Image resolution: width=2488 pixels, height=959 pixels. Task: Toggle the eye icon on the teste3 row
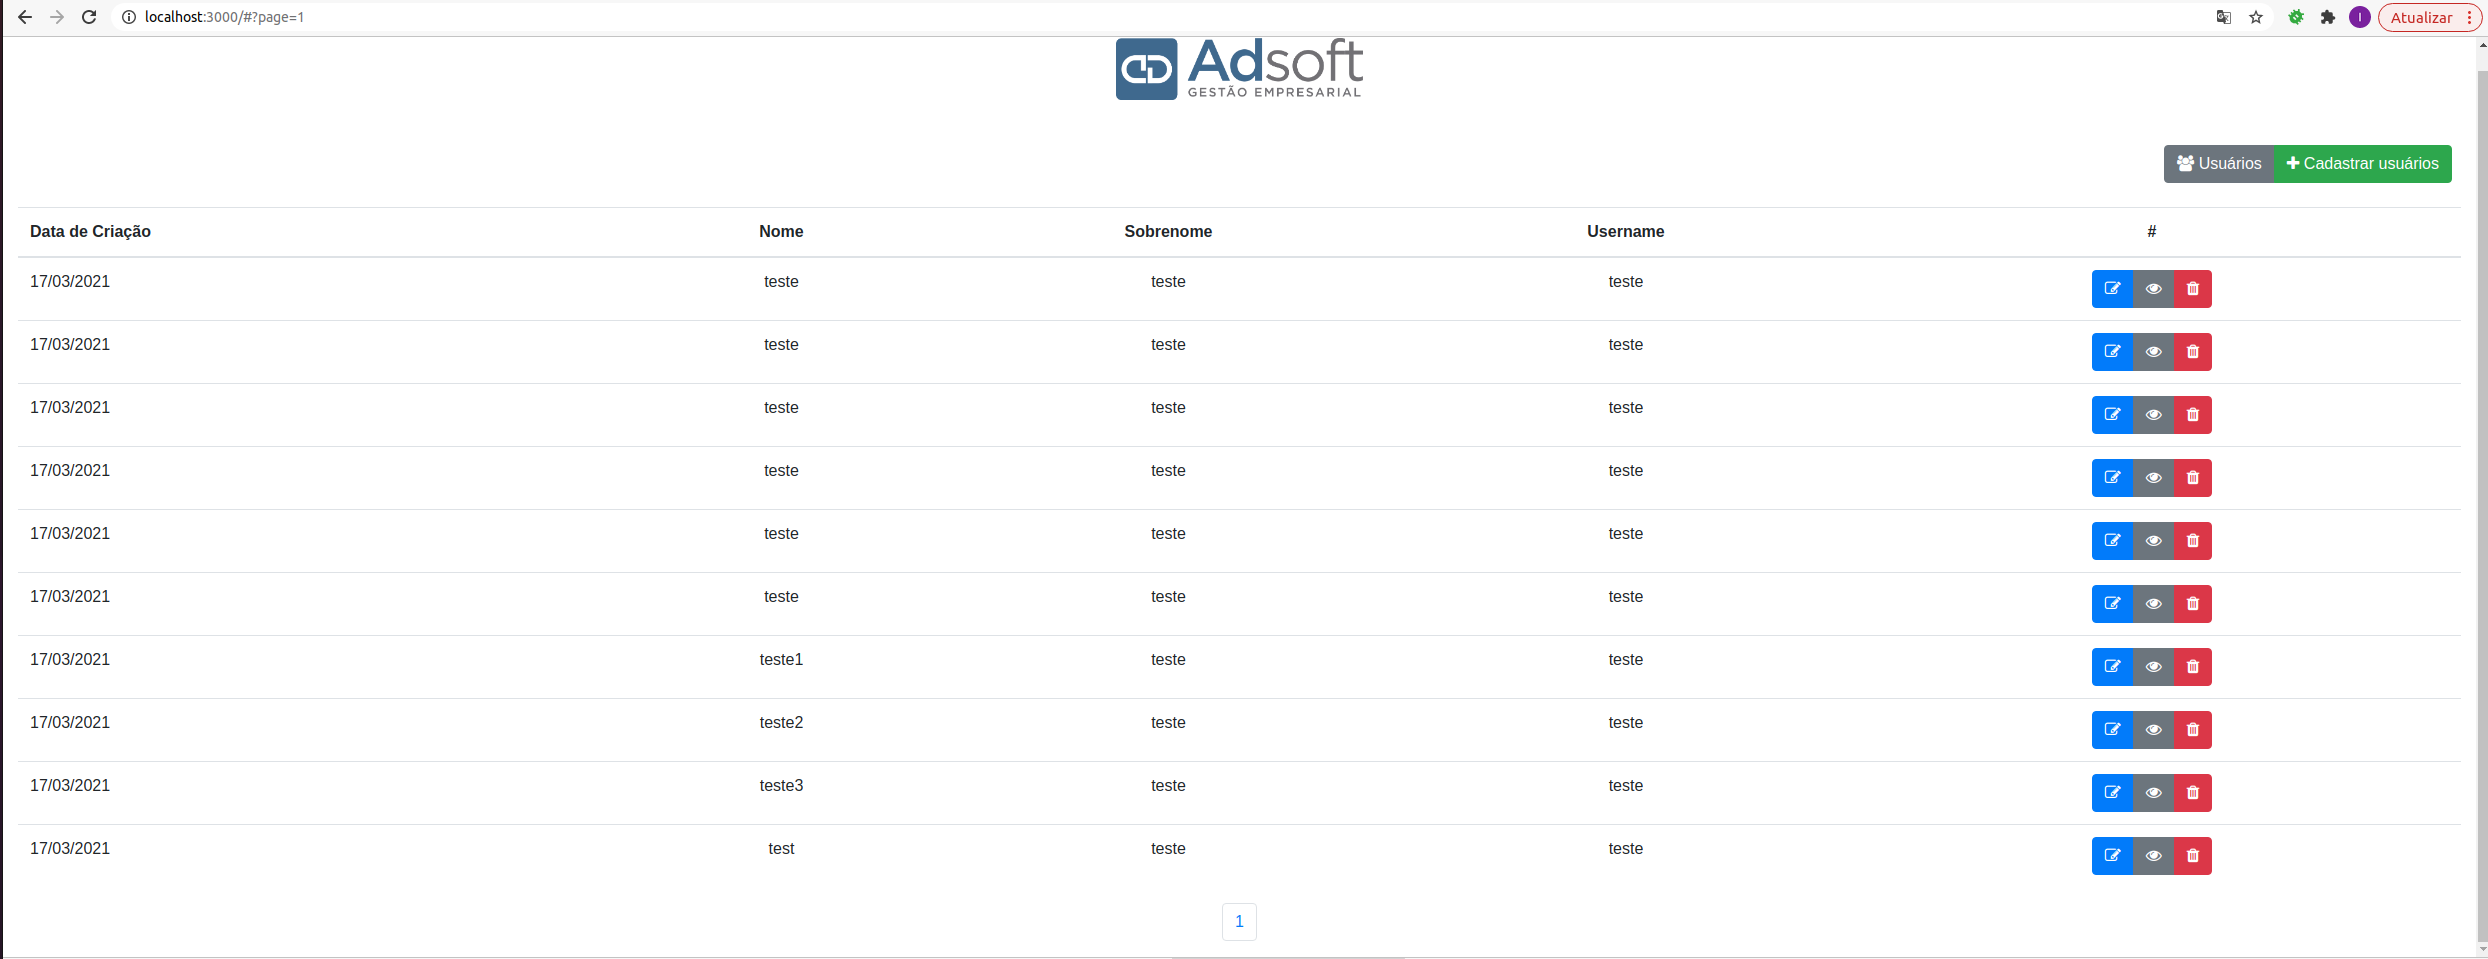(x=2153, y=792)
